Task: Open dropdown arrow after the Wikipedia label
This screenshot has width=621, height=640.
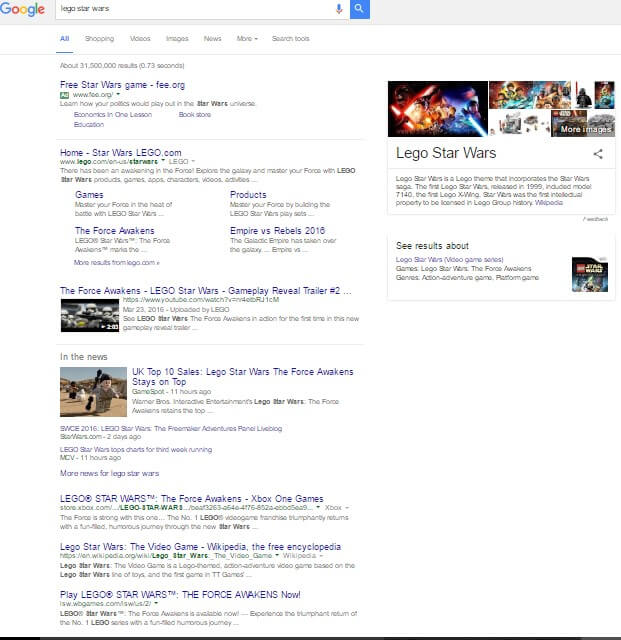Action: [x=321, y=556]
